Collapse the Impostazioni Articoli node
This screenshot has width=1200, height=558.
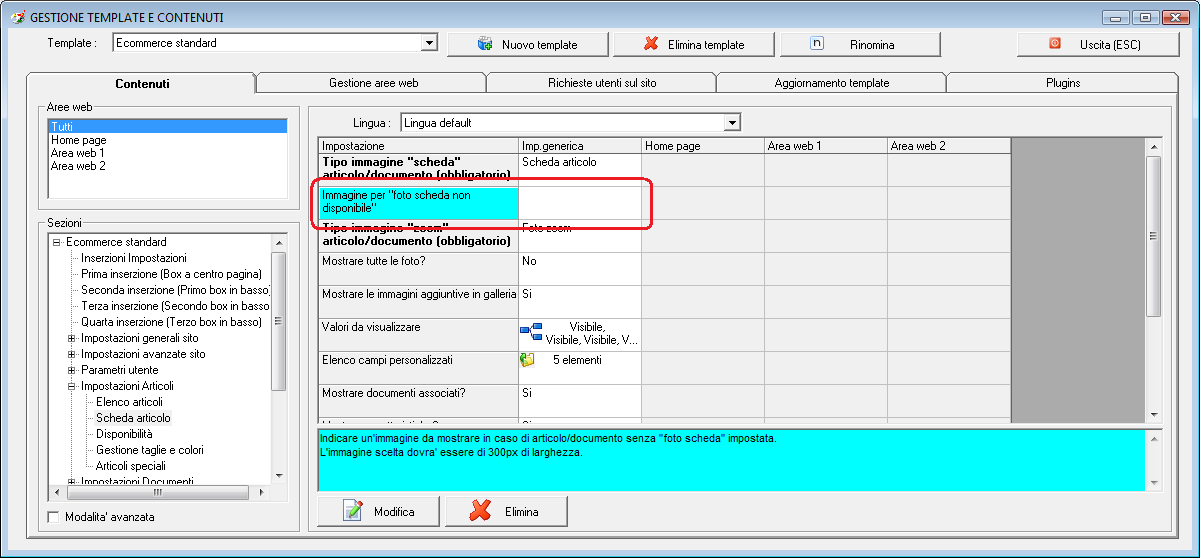point(72,386)
